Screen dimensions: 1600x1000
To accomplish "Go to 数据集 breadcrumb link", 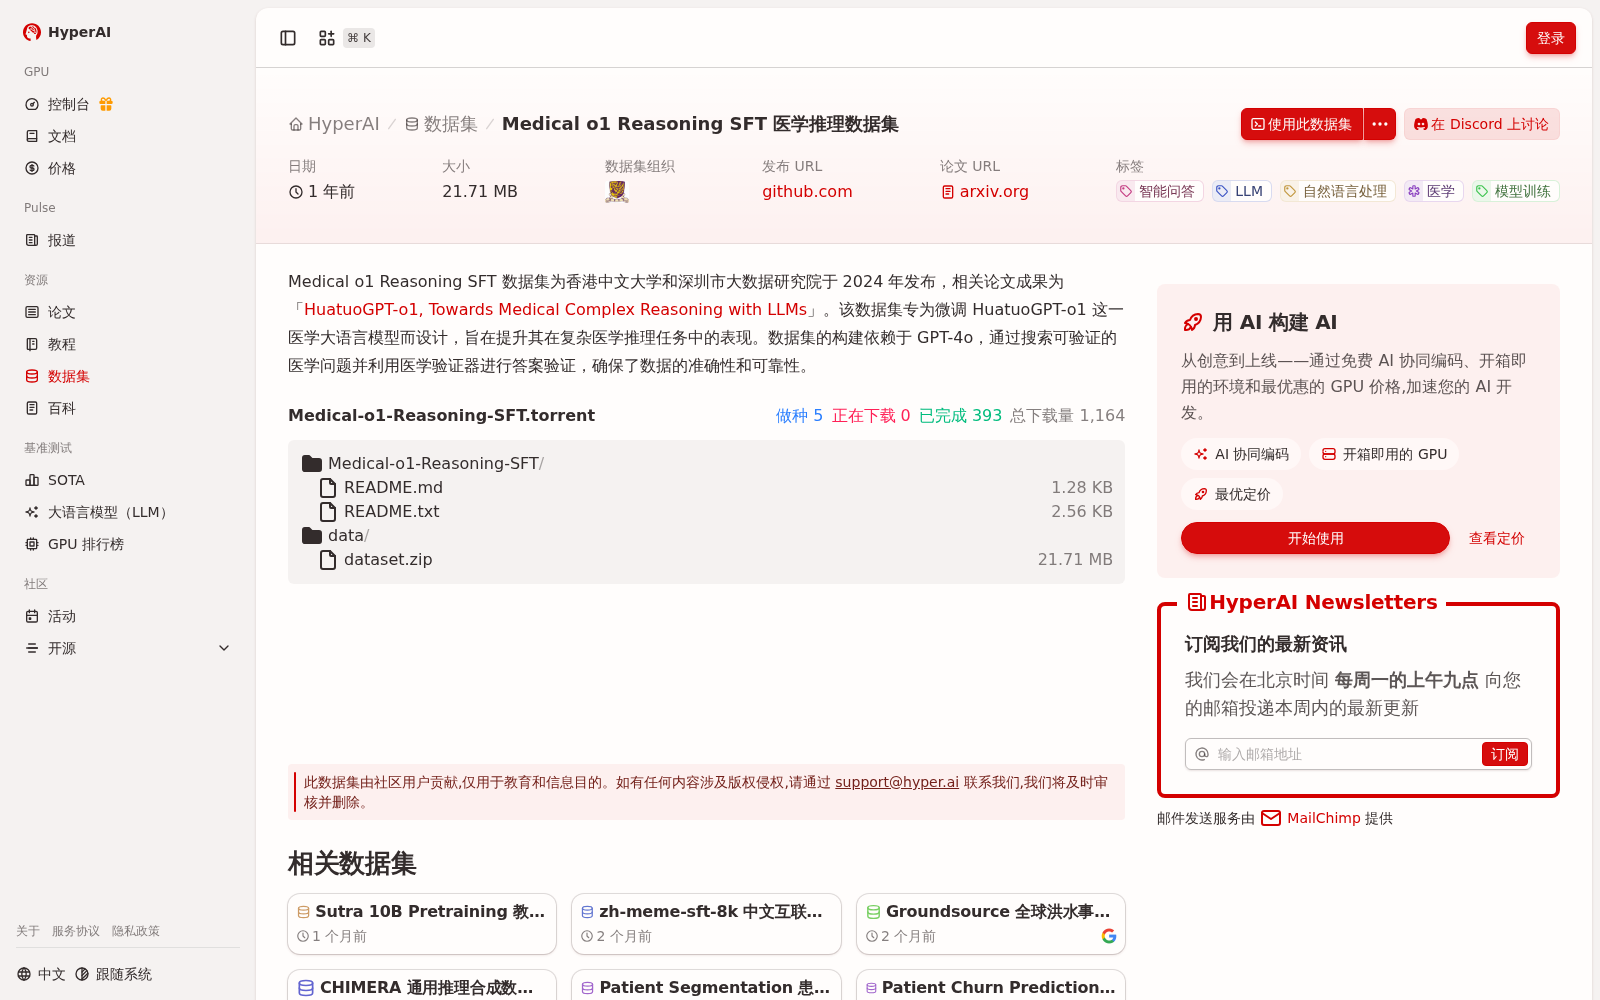I will click(441, 124).
